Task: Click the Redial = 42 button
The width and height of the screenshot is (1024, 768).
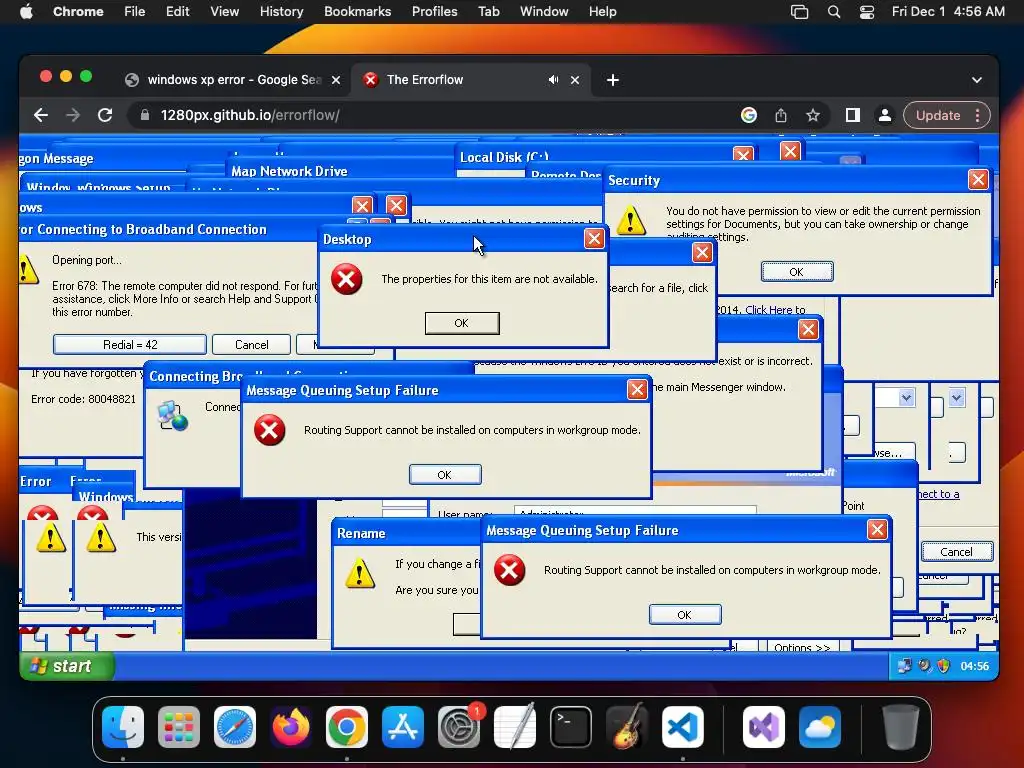Action: [x=130, y=345]
